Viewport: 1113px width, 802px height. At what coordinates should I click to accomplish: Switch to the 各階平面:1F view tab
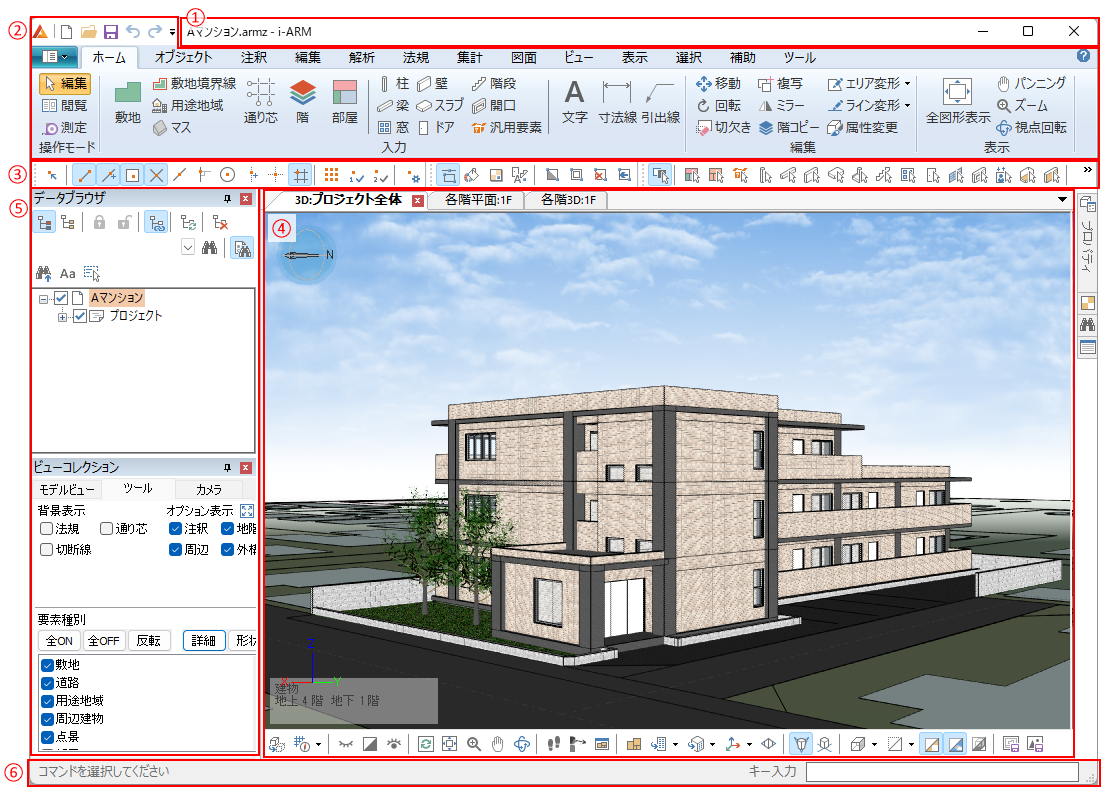(x=475, y=200)
